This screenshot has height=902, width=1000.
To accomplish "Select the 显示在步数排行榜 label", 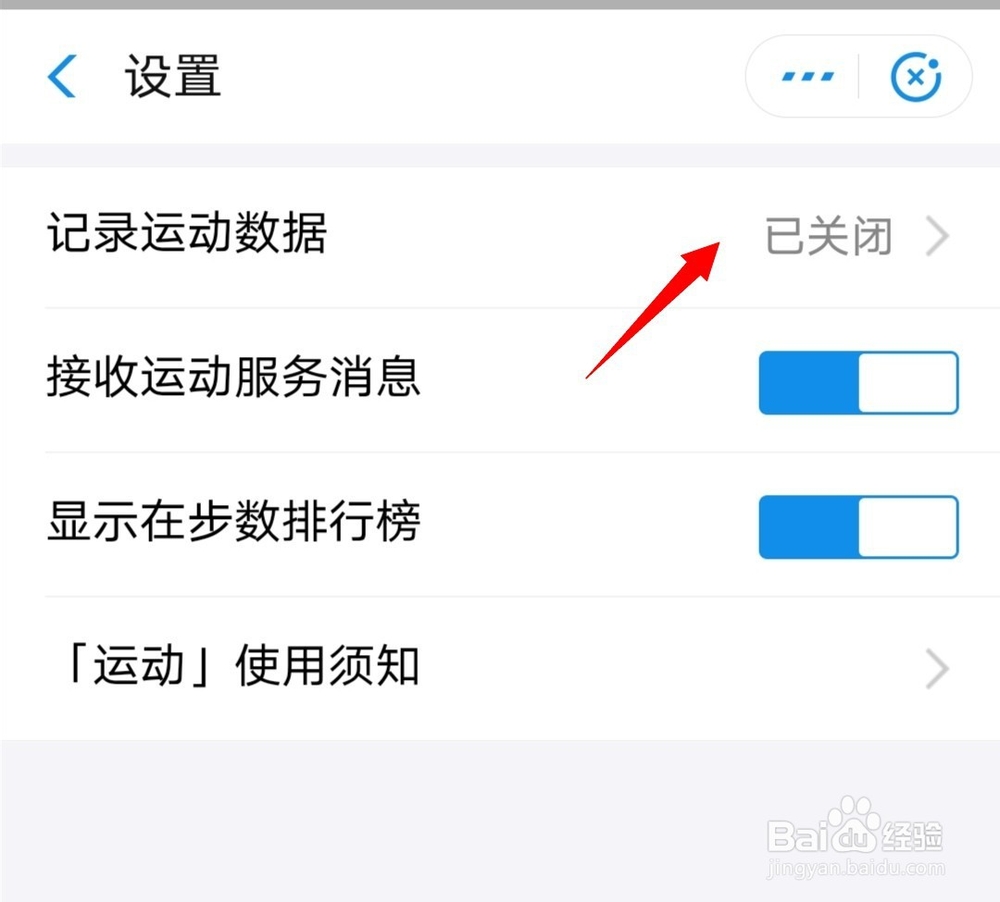I will tap(233, 521).
